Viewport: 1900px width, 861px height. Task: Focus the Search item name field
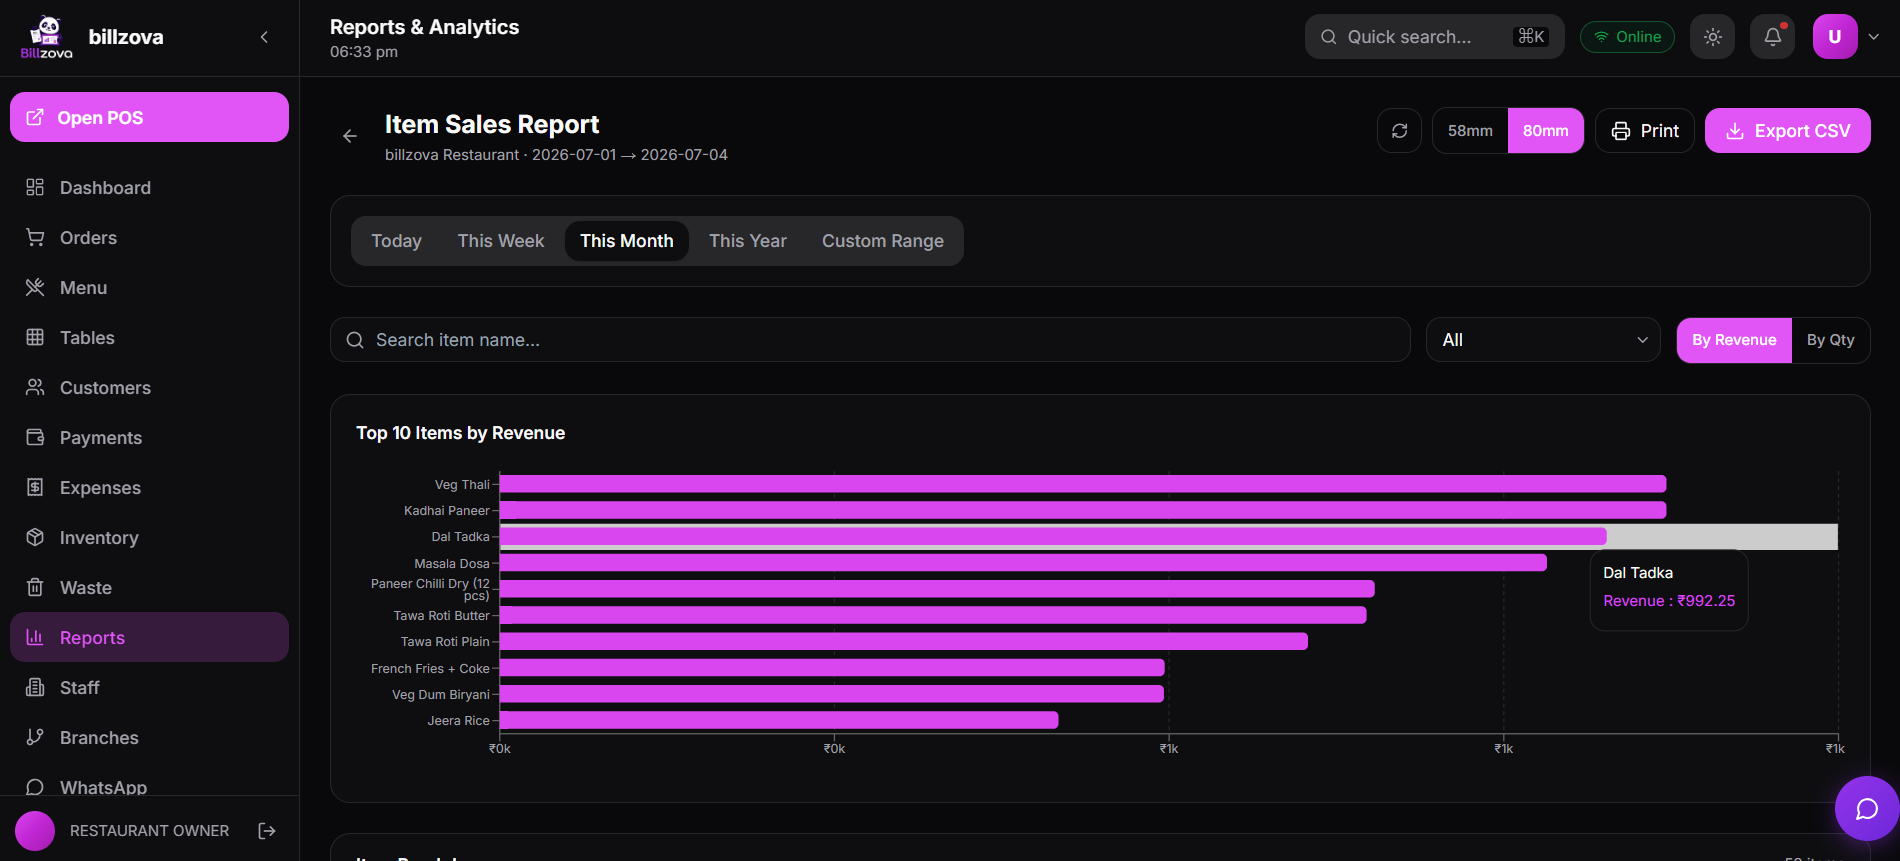[870, 340]
